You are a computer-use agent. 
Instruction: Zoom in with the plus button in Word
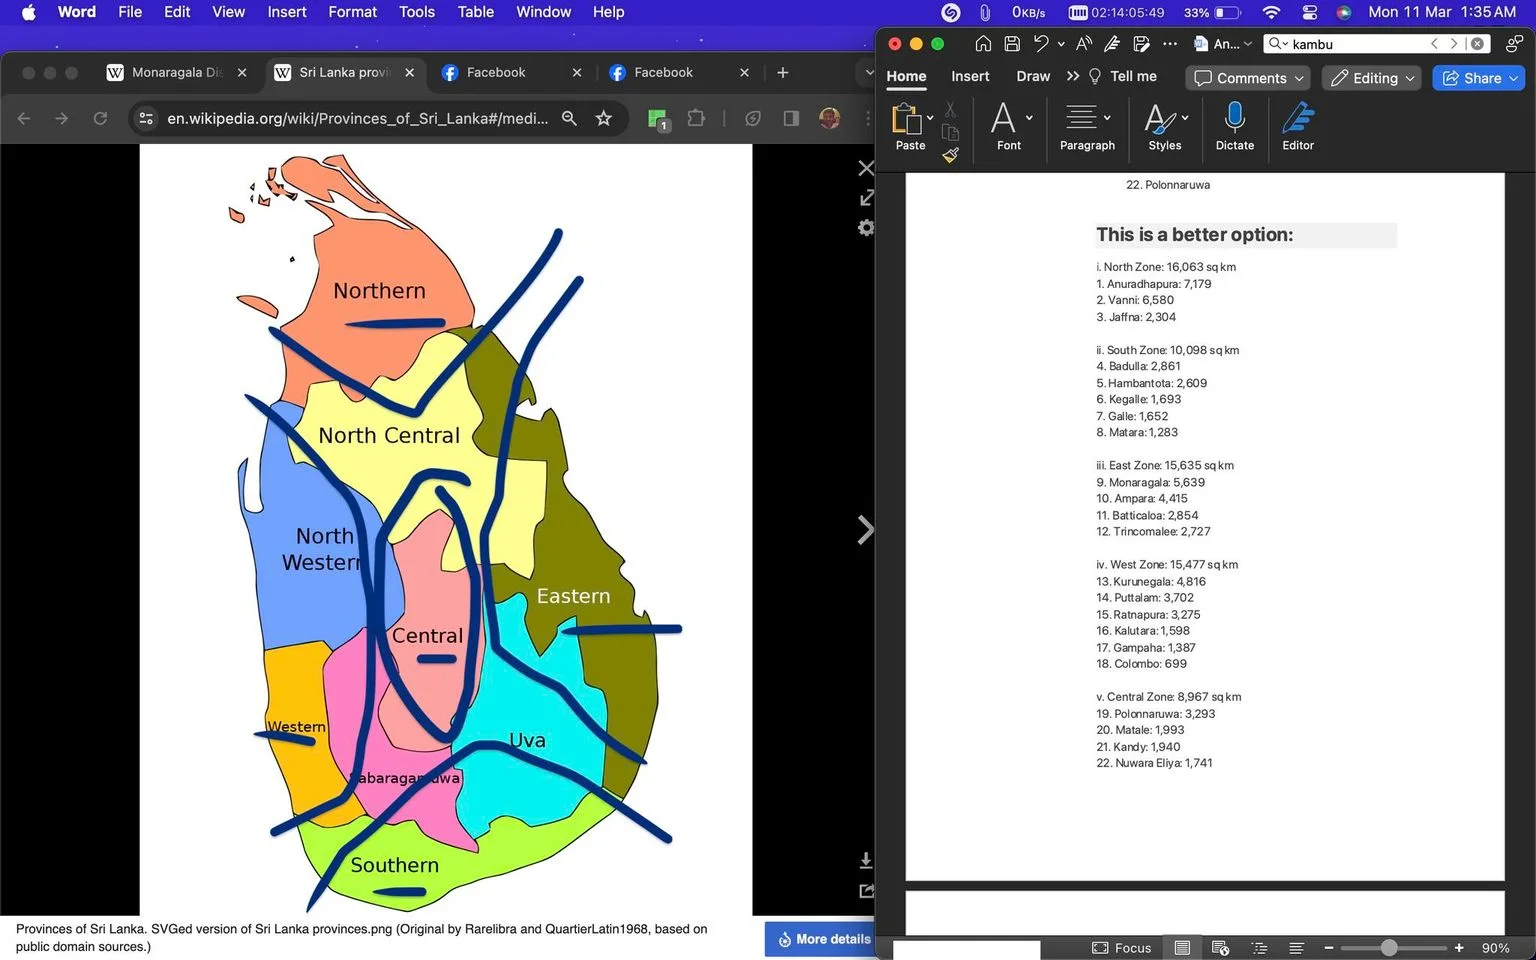pyautogui.click(x=1459, y=948)
